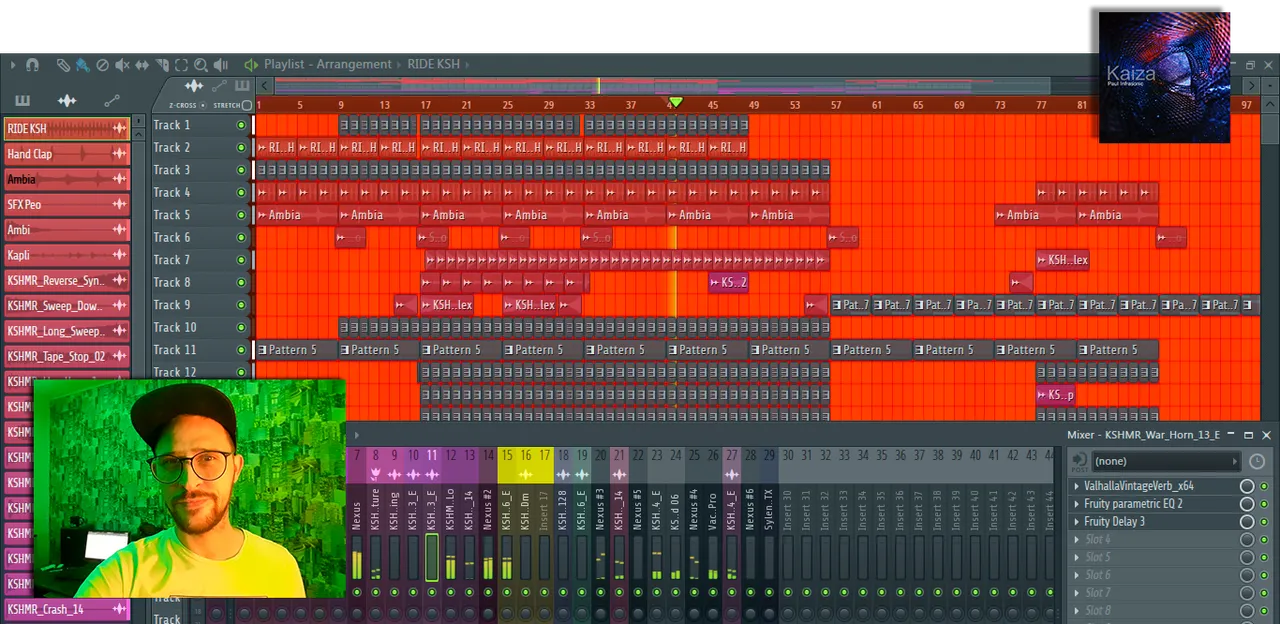Select SFX Peo in the picker list
The image size is (1280, 624).
[67, 205]
